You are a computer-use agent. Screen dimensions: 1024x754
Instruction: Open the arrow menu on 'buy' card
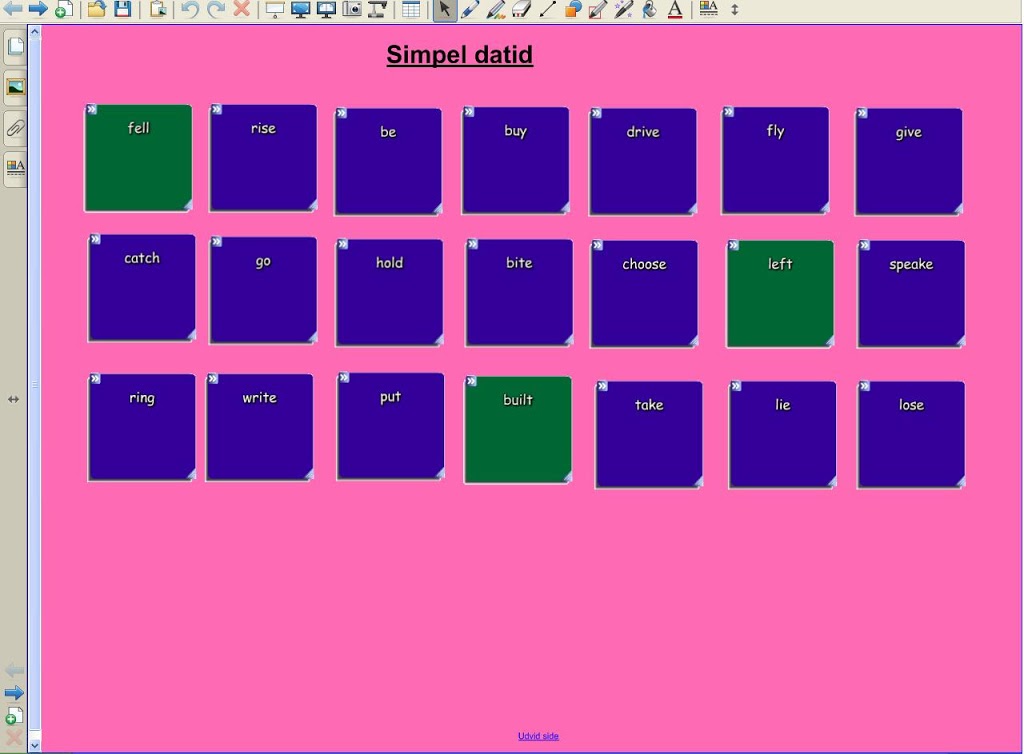click(469, 112)
